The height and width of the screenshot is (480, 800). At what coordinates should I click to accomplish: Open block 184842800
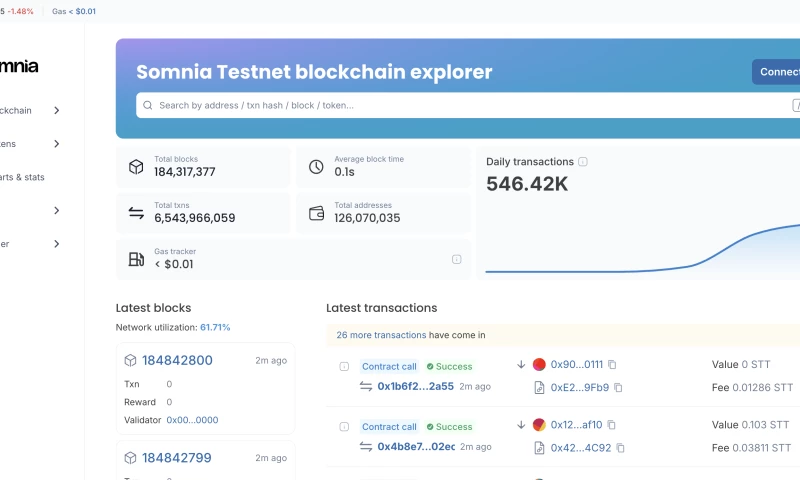point(177,361)
